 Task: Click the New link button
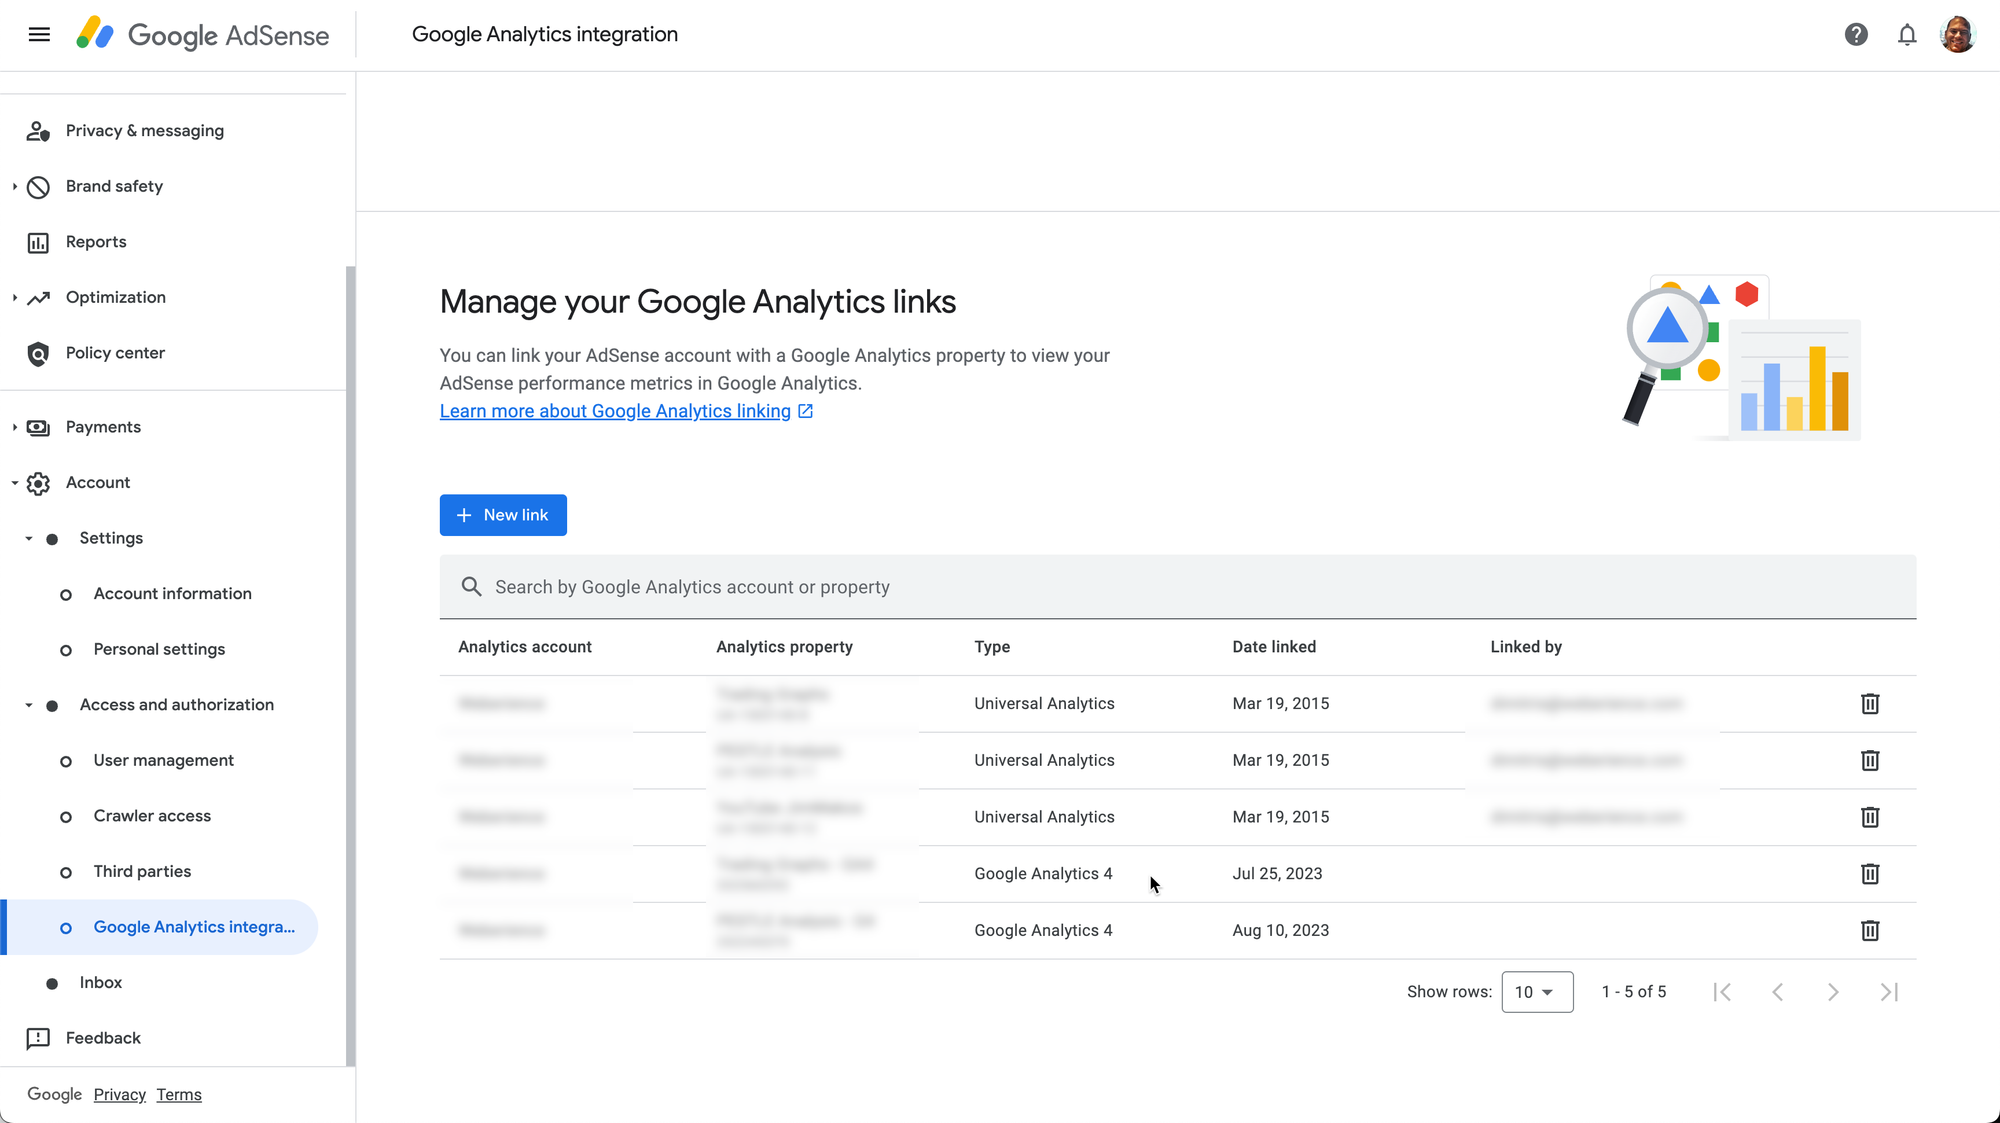coord(503,515)
